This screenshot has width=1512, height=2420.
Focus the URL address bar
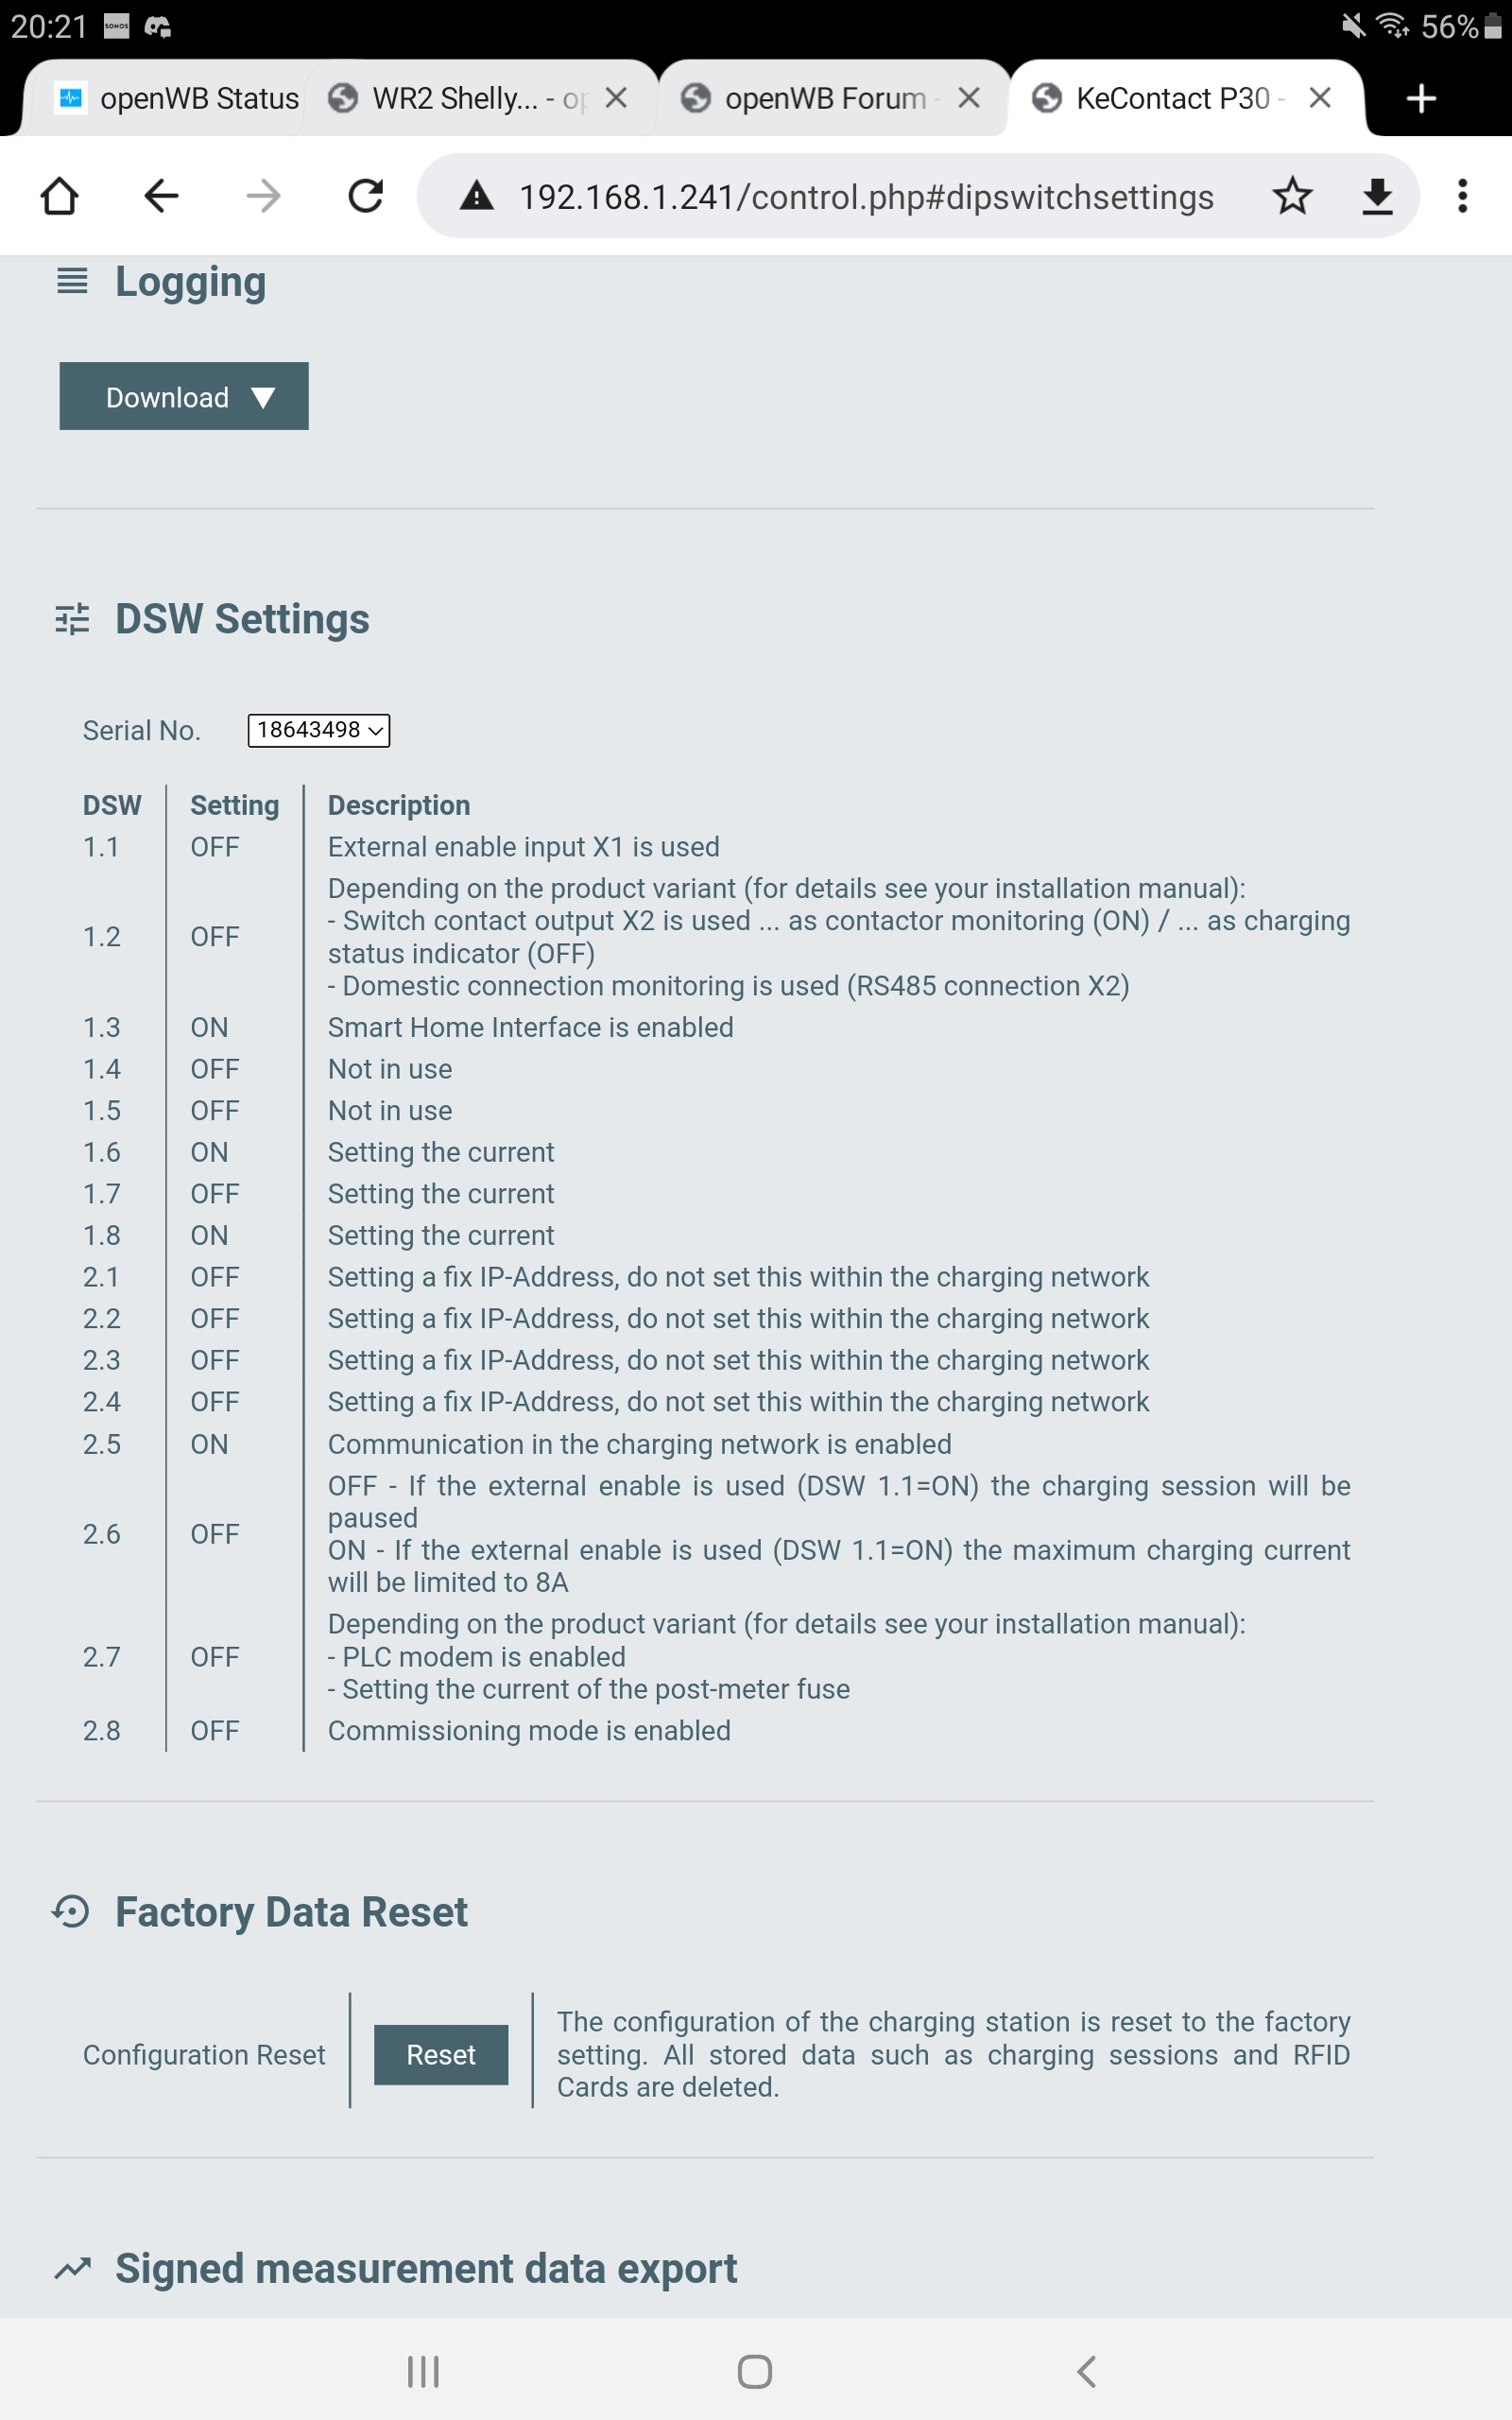[x=866, y=197]
